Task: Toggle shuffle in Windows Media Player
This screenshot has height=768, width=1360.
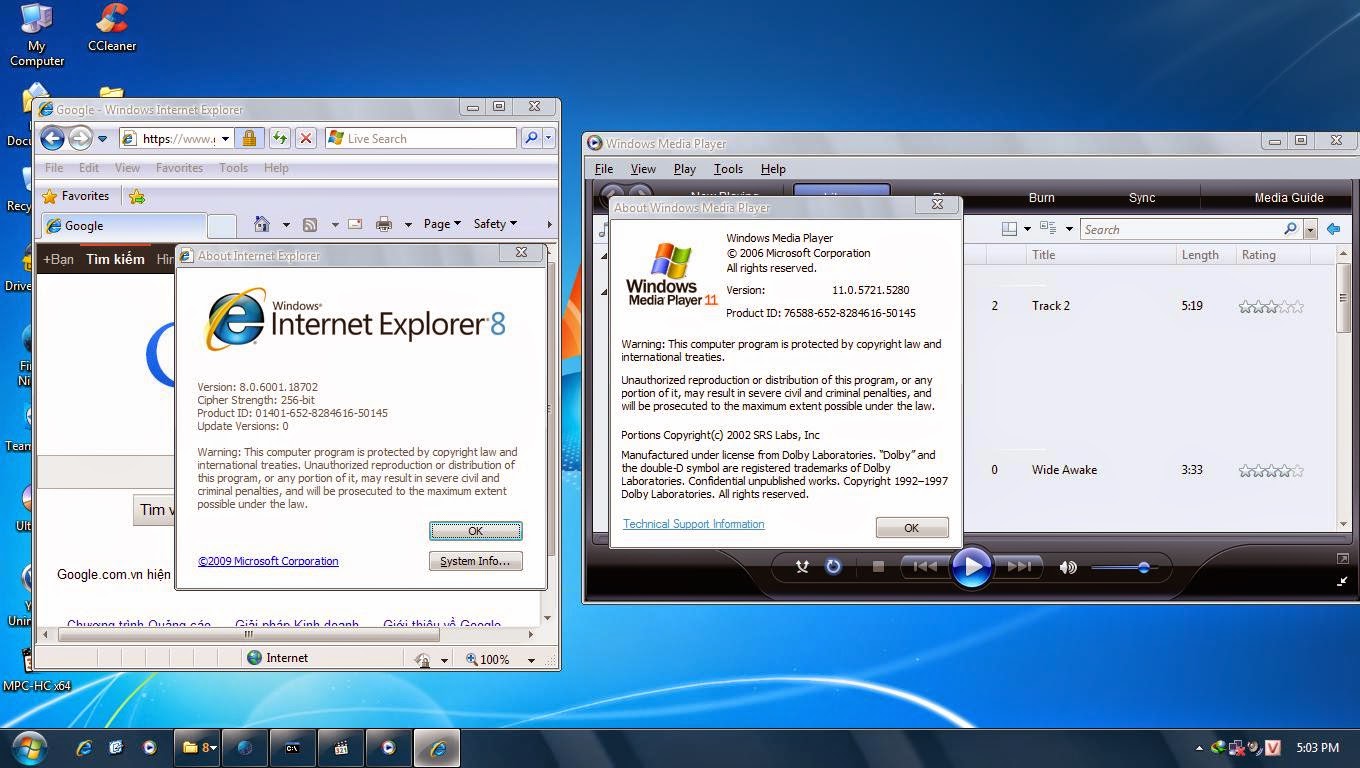Action: pyautogui.click(x=801, y=567)
